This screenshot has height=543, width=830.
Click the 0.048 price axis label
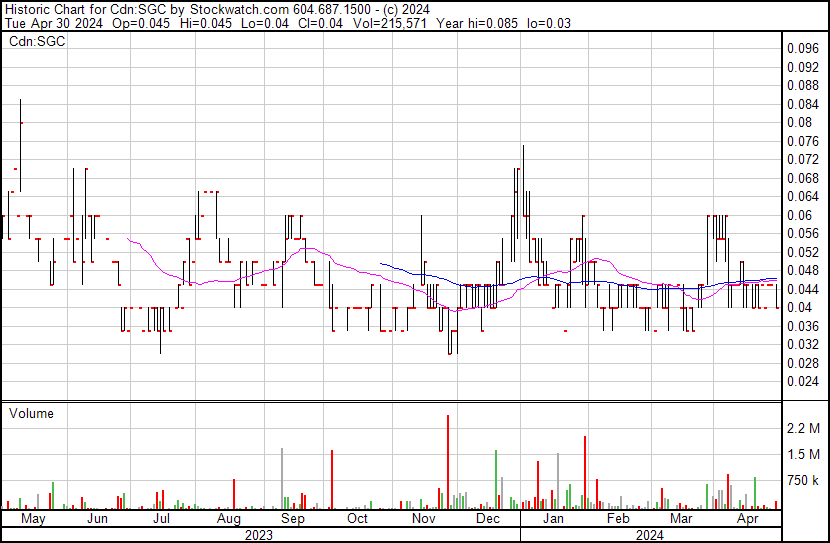(x=803, y=270)
